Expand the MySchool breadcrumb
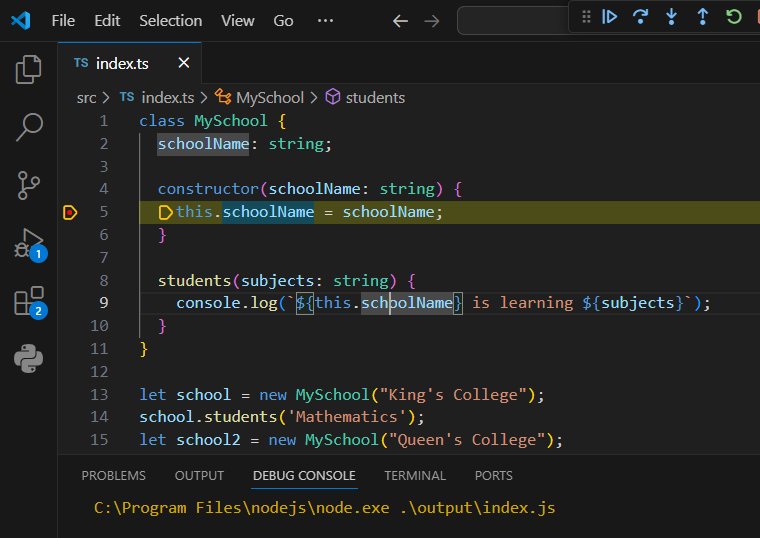The height and width of the screenshot is (538, 760). pyautogui.click(x=269, y=98)
